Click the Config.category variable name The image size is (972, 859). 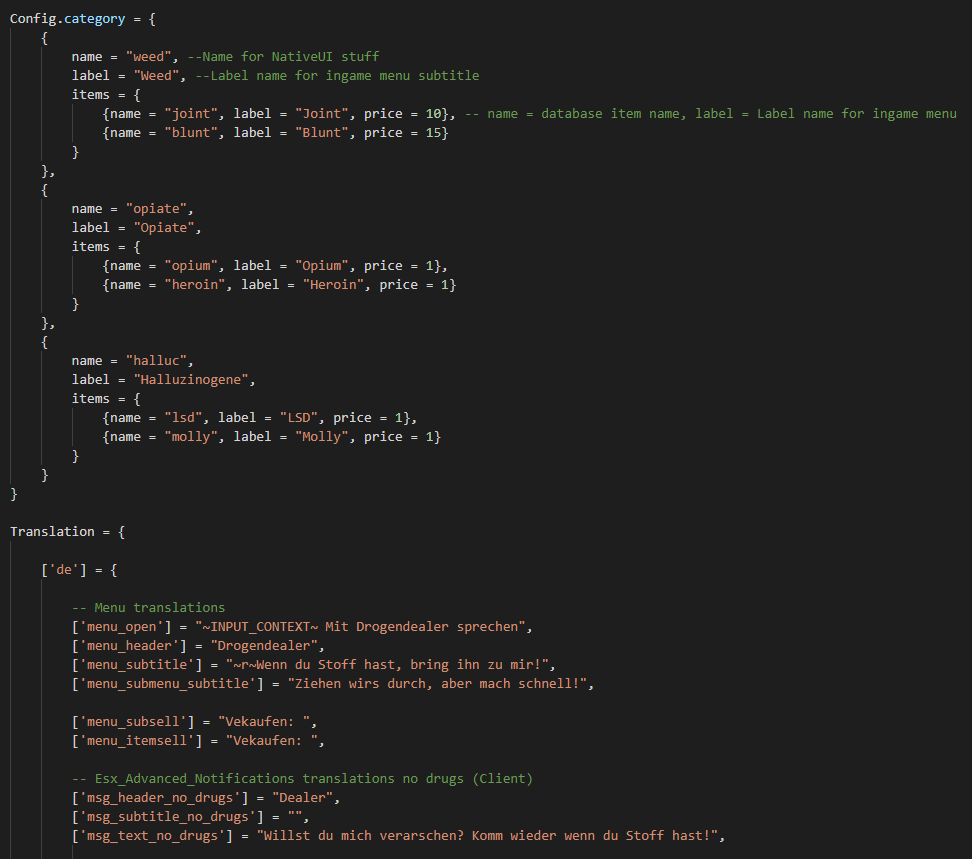coord(67,19)
